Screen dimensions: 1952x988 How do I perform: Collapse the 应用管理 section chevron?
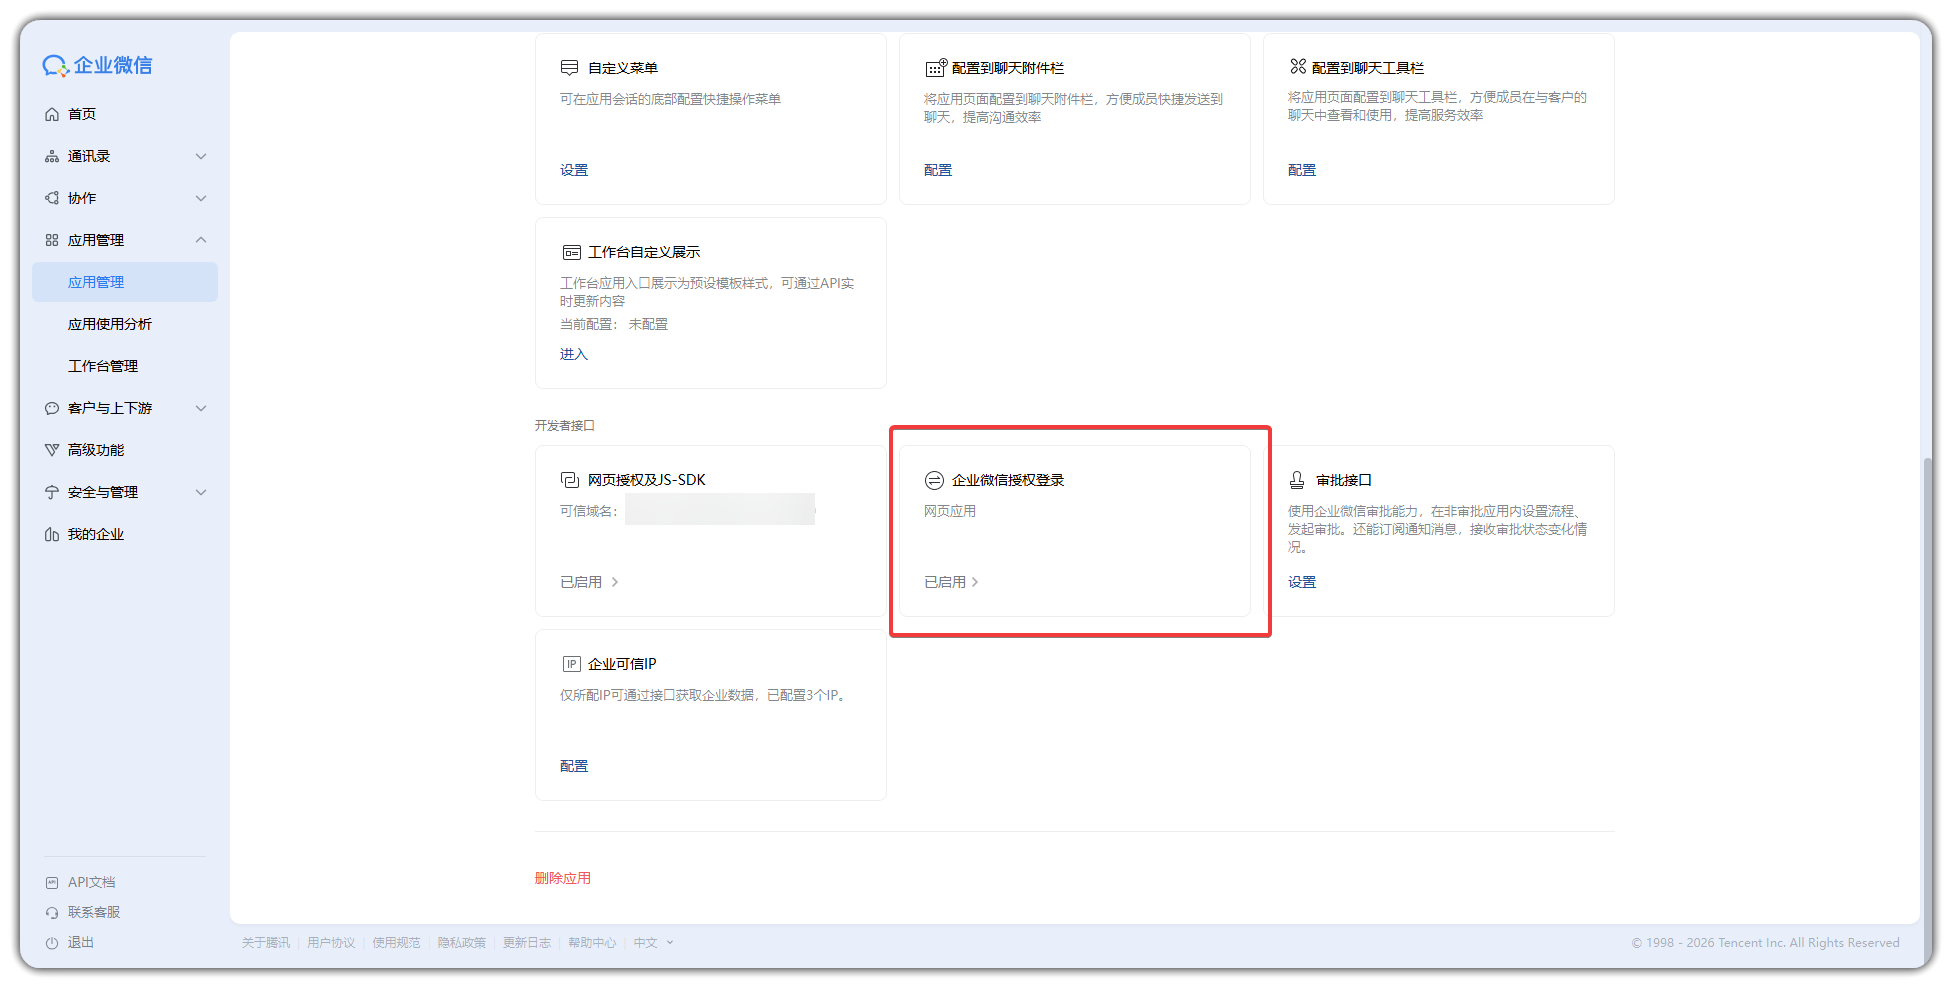point(201,239)
